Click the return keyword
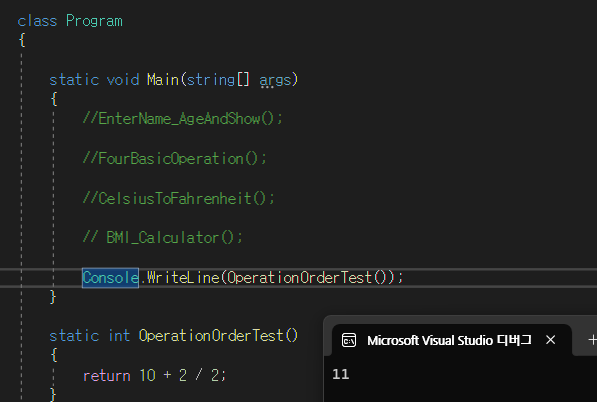 coord(107,376)
